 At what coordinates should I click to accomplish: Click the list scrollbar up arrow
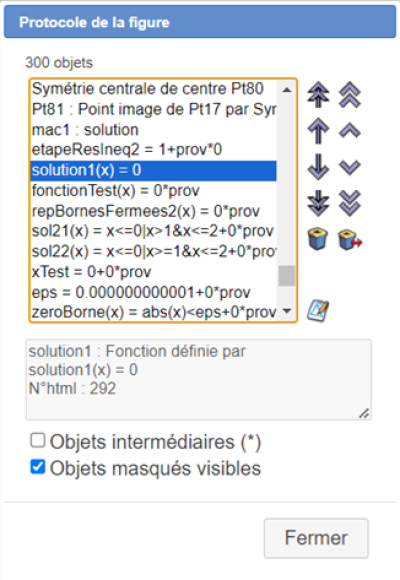point(287,90)
